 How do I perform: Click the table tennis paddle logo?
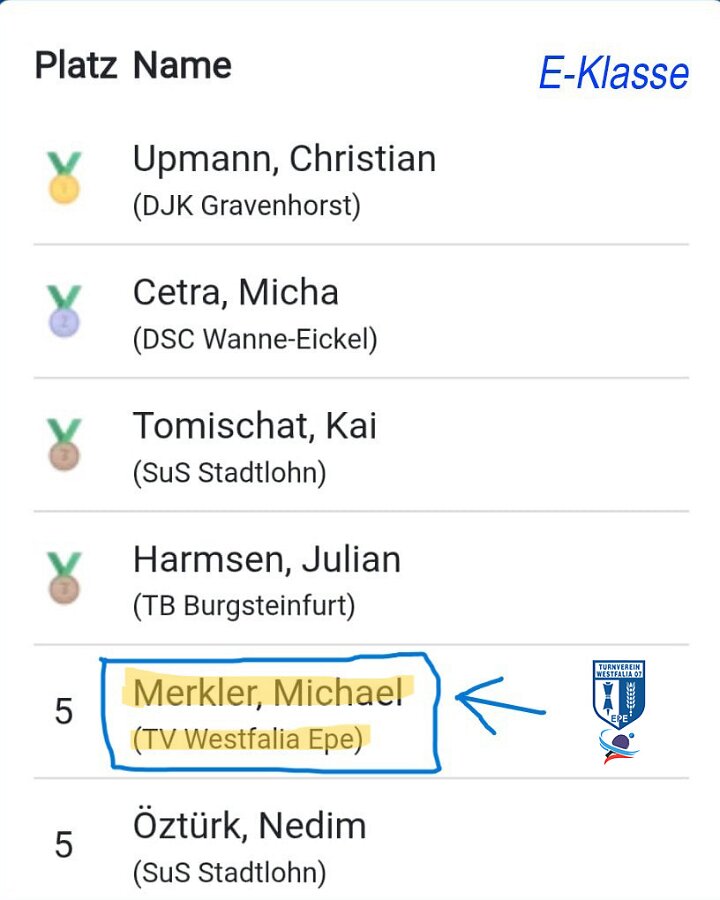click(619, 747)
